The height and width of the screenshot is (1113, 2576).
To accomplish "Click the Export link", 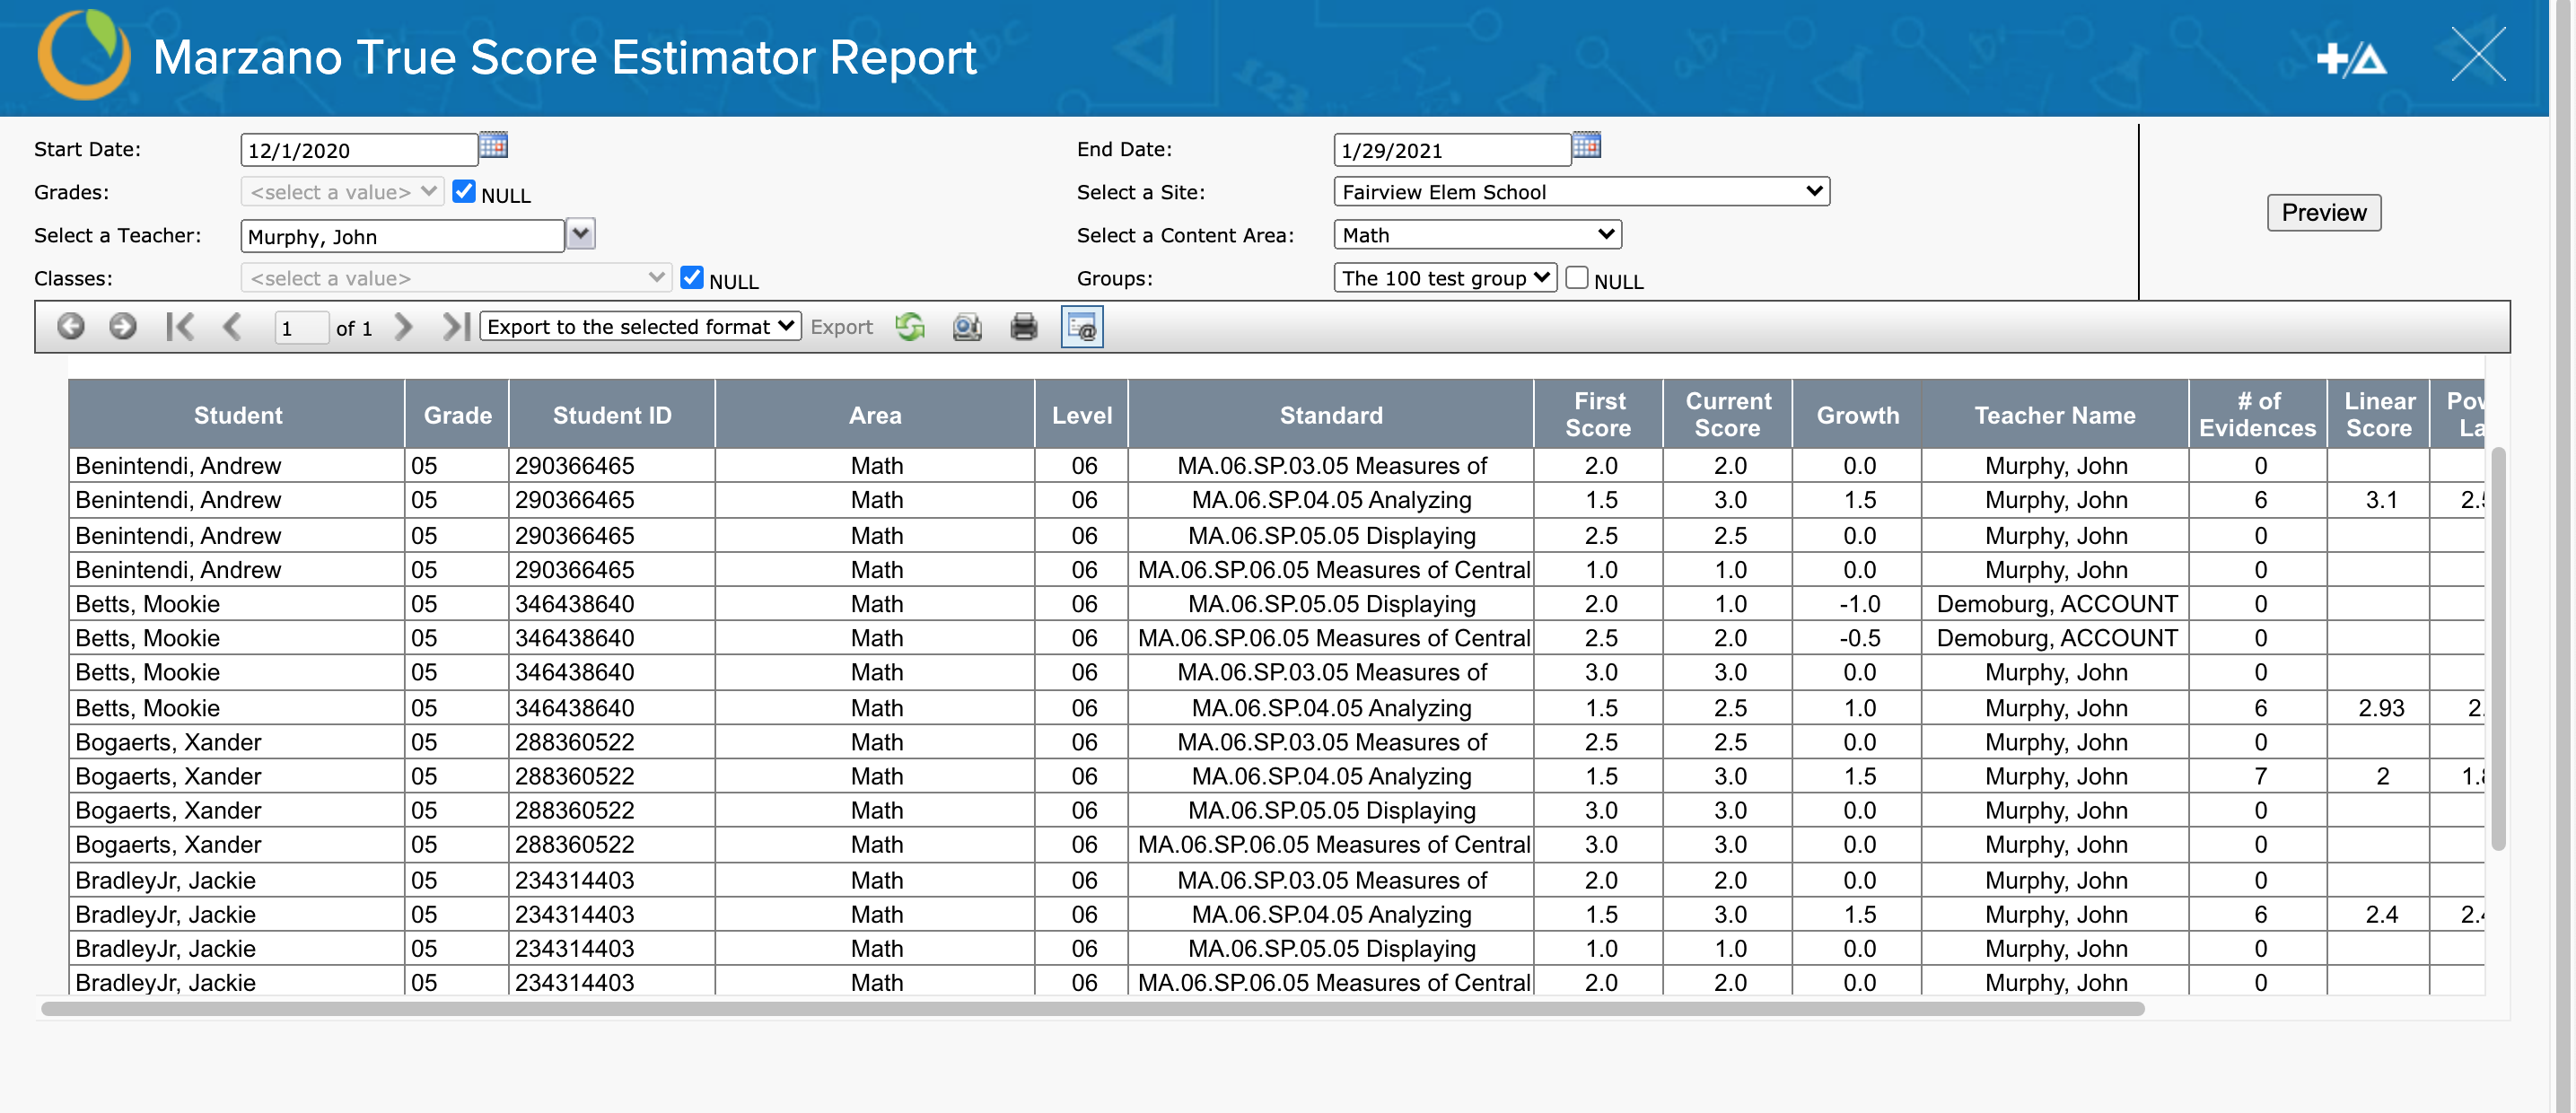I will click(x=841, y=327).
